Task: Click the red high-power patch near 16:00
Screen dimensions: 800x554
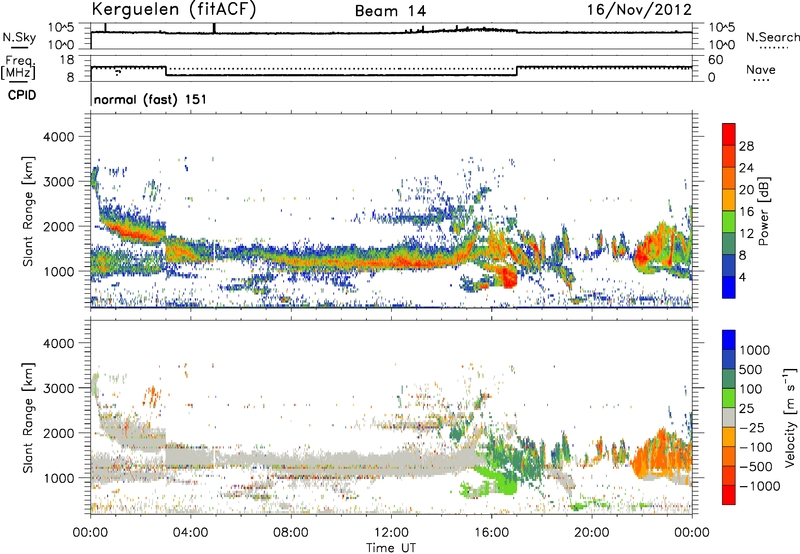Action: point(508,278)
